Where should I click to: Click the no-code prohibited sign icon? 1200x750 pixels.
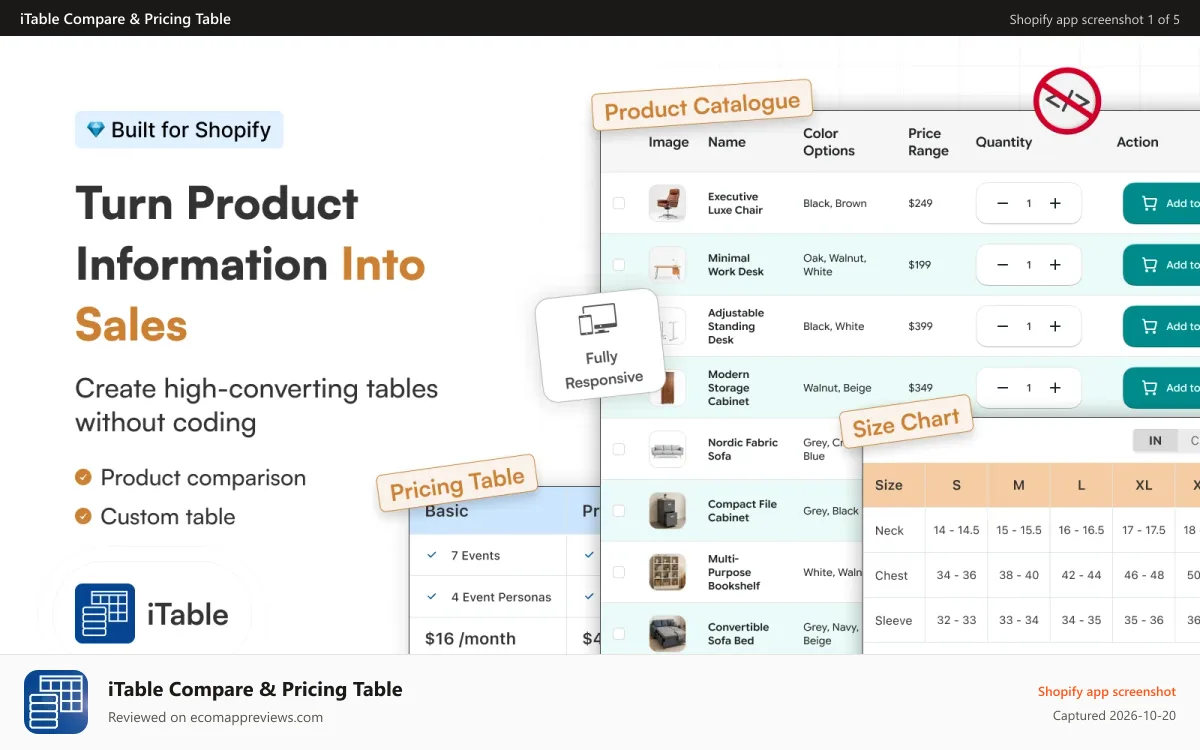coord(1067,100)
